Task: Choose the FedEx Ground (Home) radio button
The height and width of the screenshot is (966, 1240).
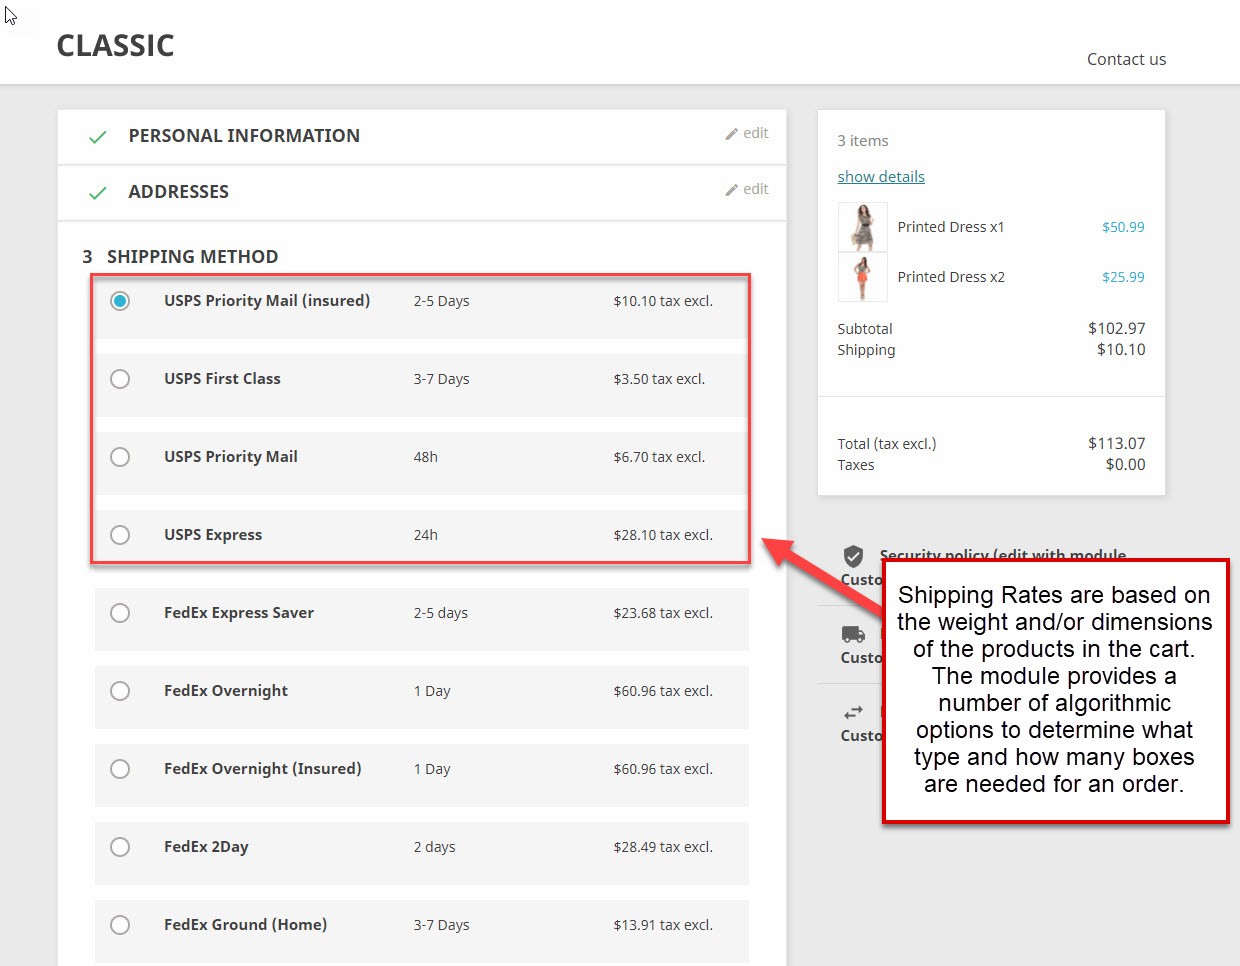Action: coord(120,925)
